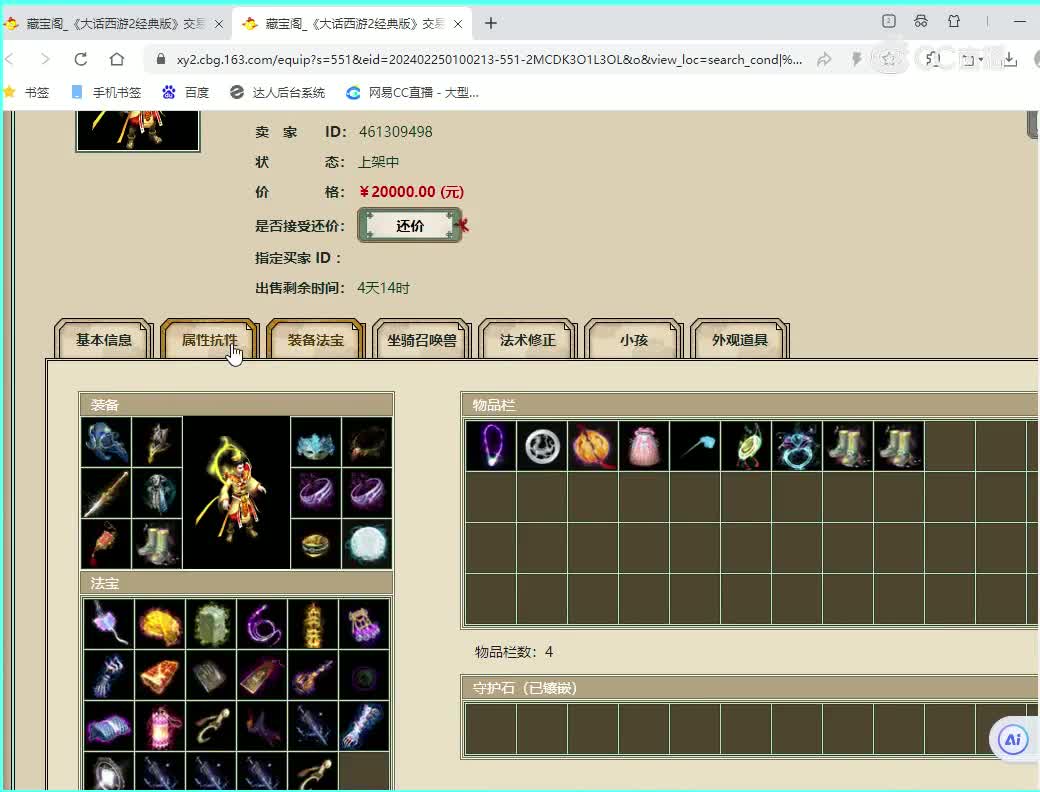
Task: Select the light blue feathered mask equipment
Action: click(x=316, y=442)
